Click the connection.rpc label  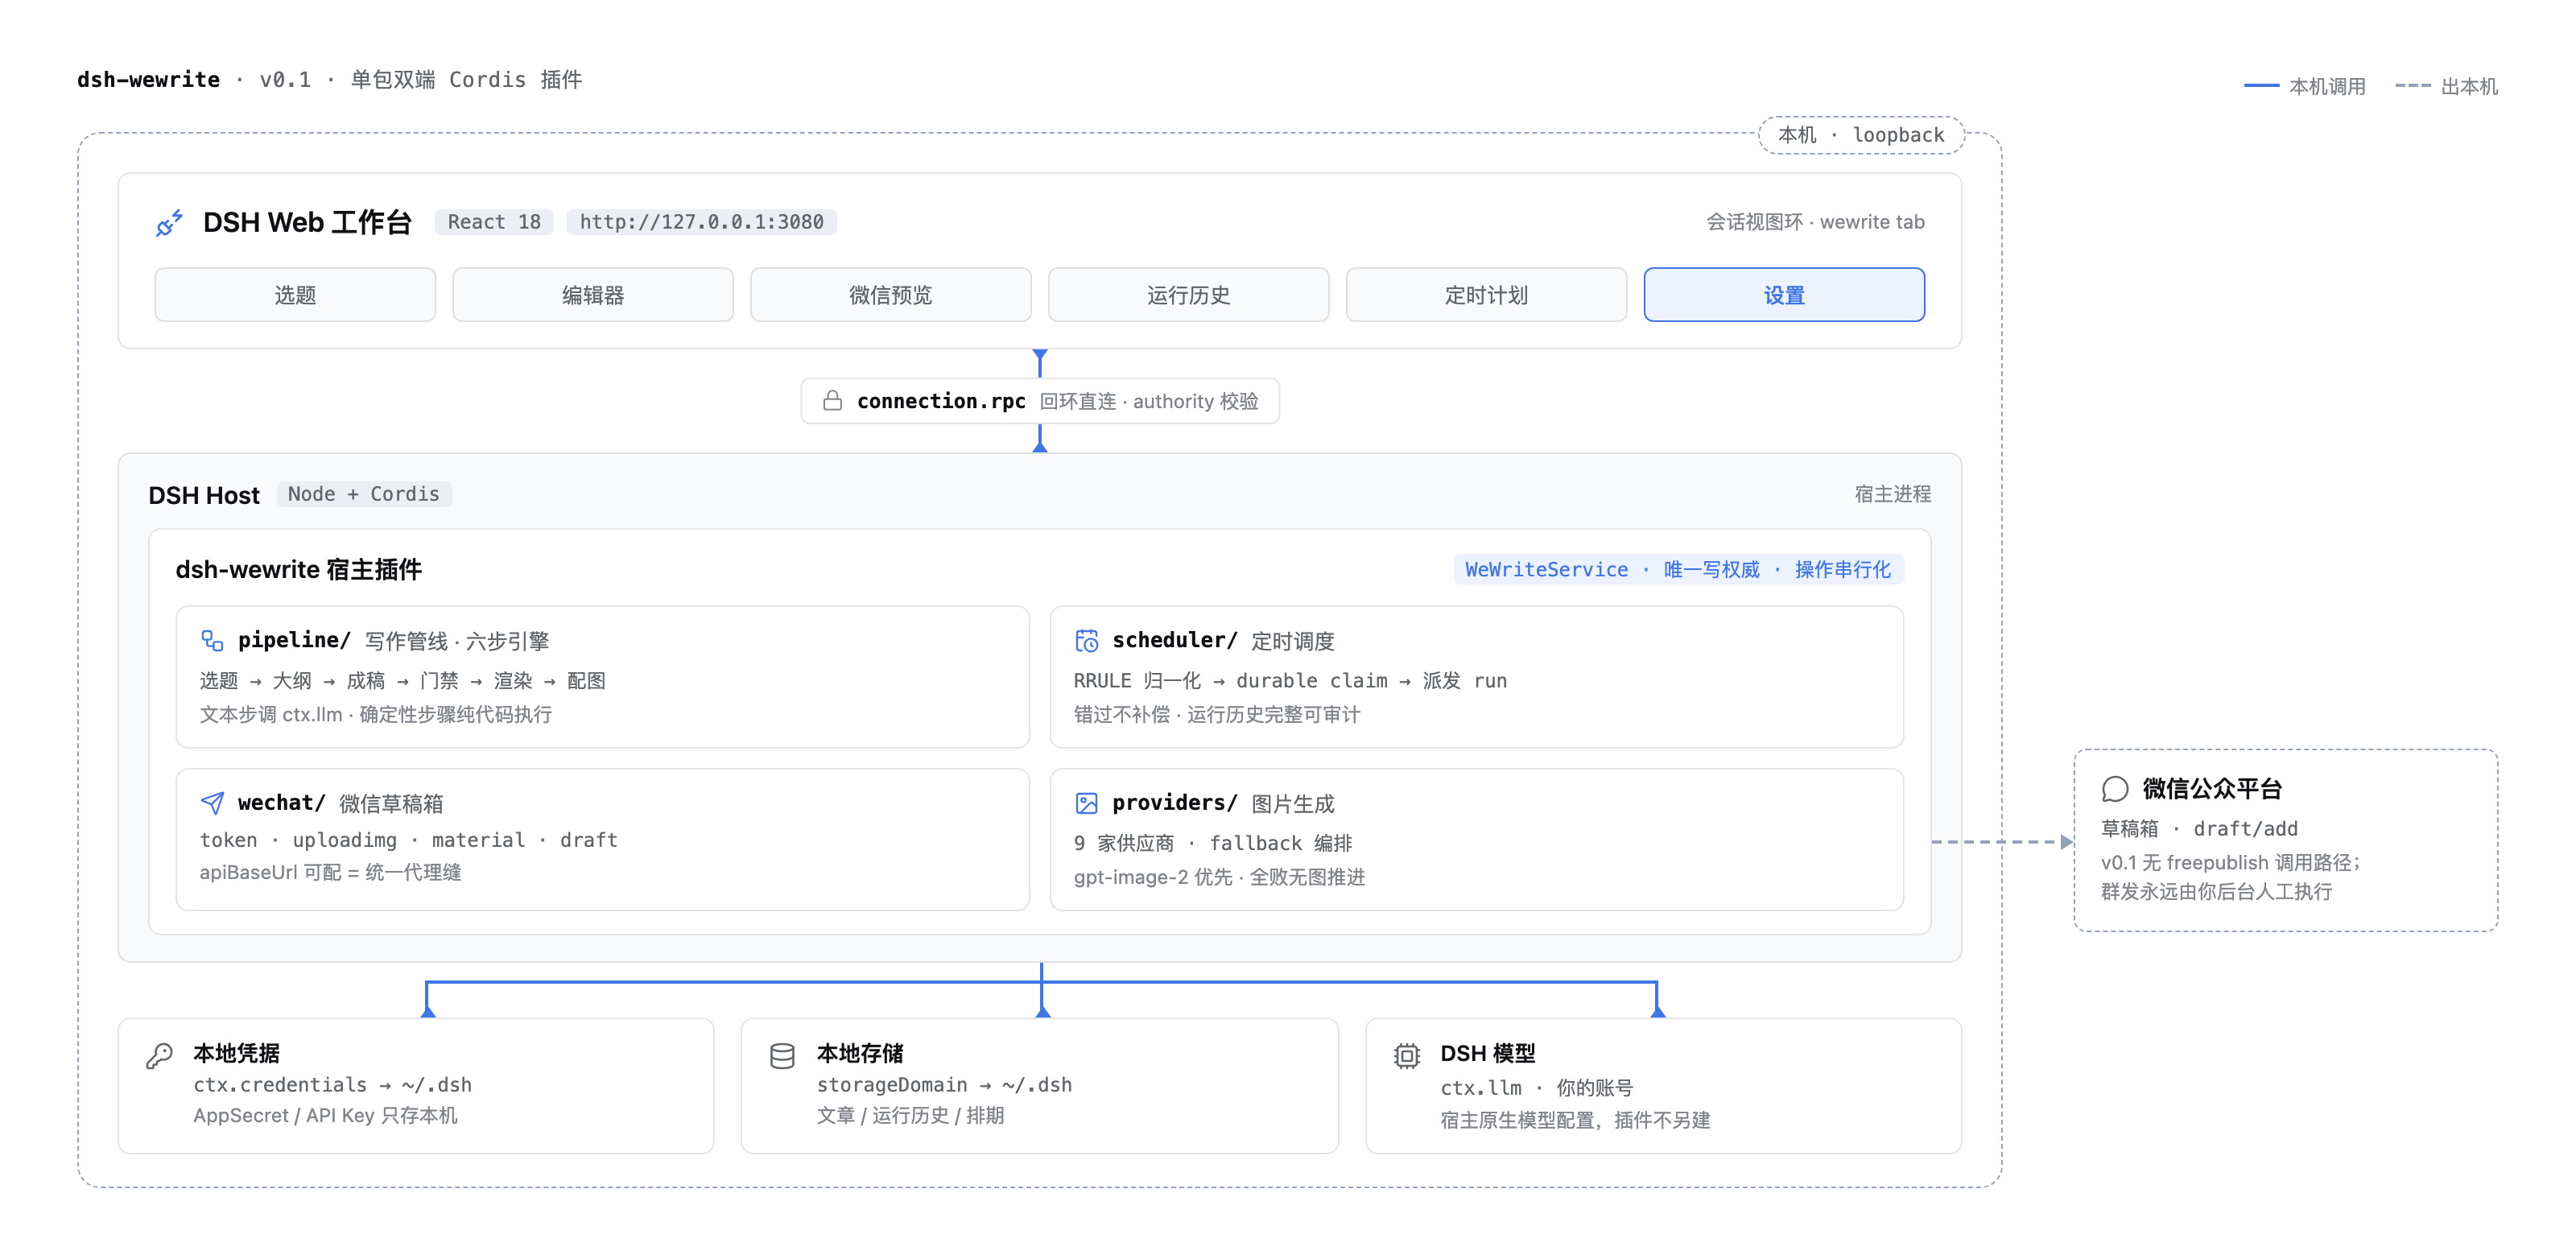[941, 401]
